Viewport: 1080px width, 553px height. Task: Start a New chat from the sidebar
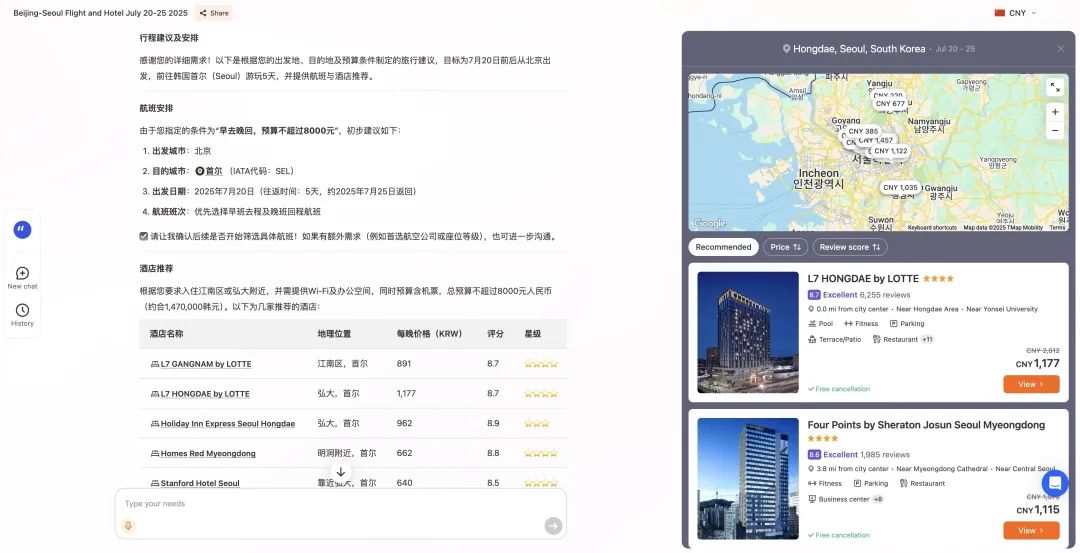tap(22, 278)
